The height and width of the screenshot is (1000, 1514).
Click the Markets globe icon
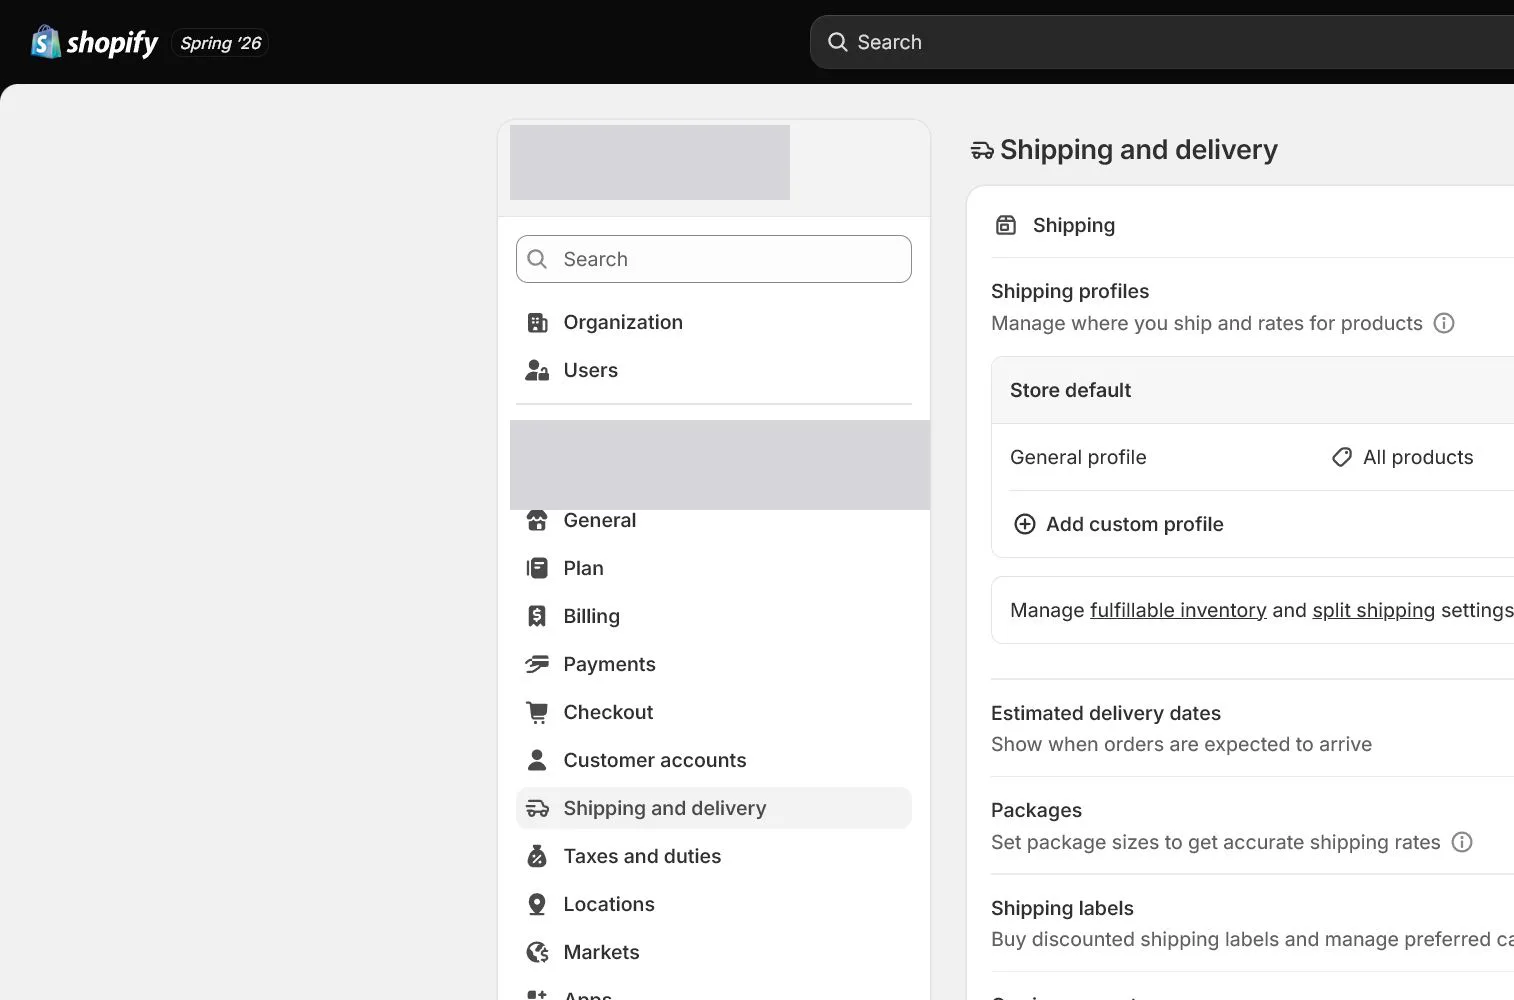[537, 952]
